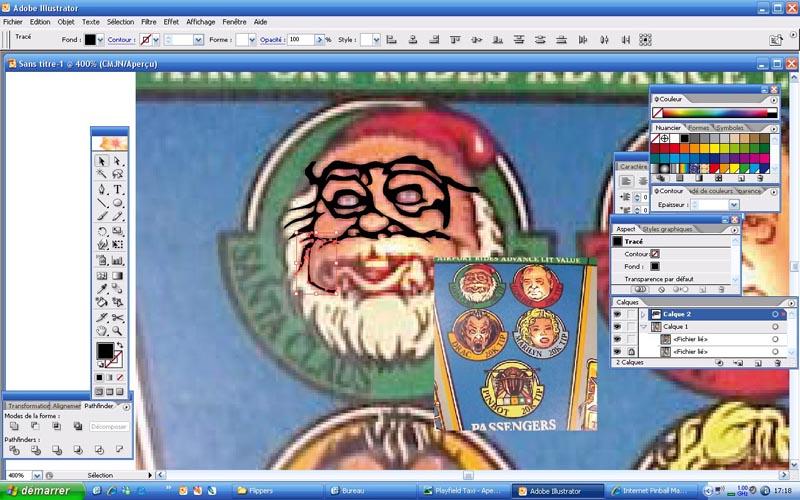The image size is (800, 500).
Task: Select the Type tool
Action: (117, 189)
